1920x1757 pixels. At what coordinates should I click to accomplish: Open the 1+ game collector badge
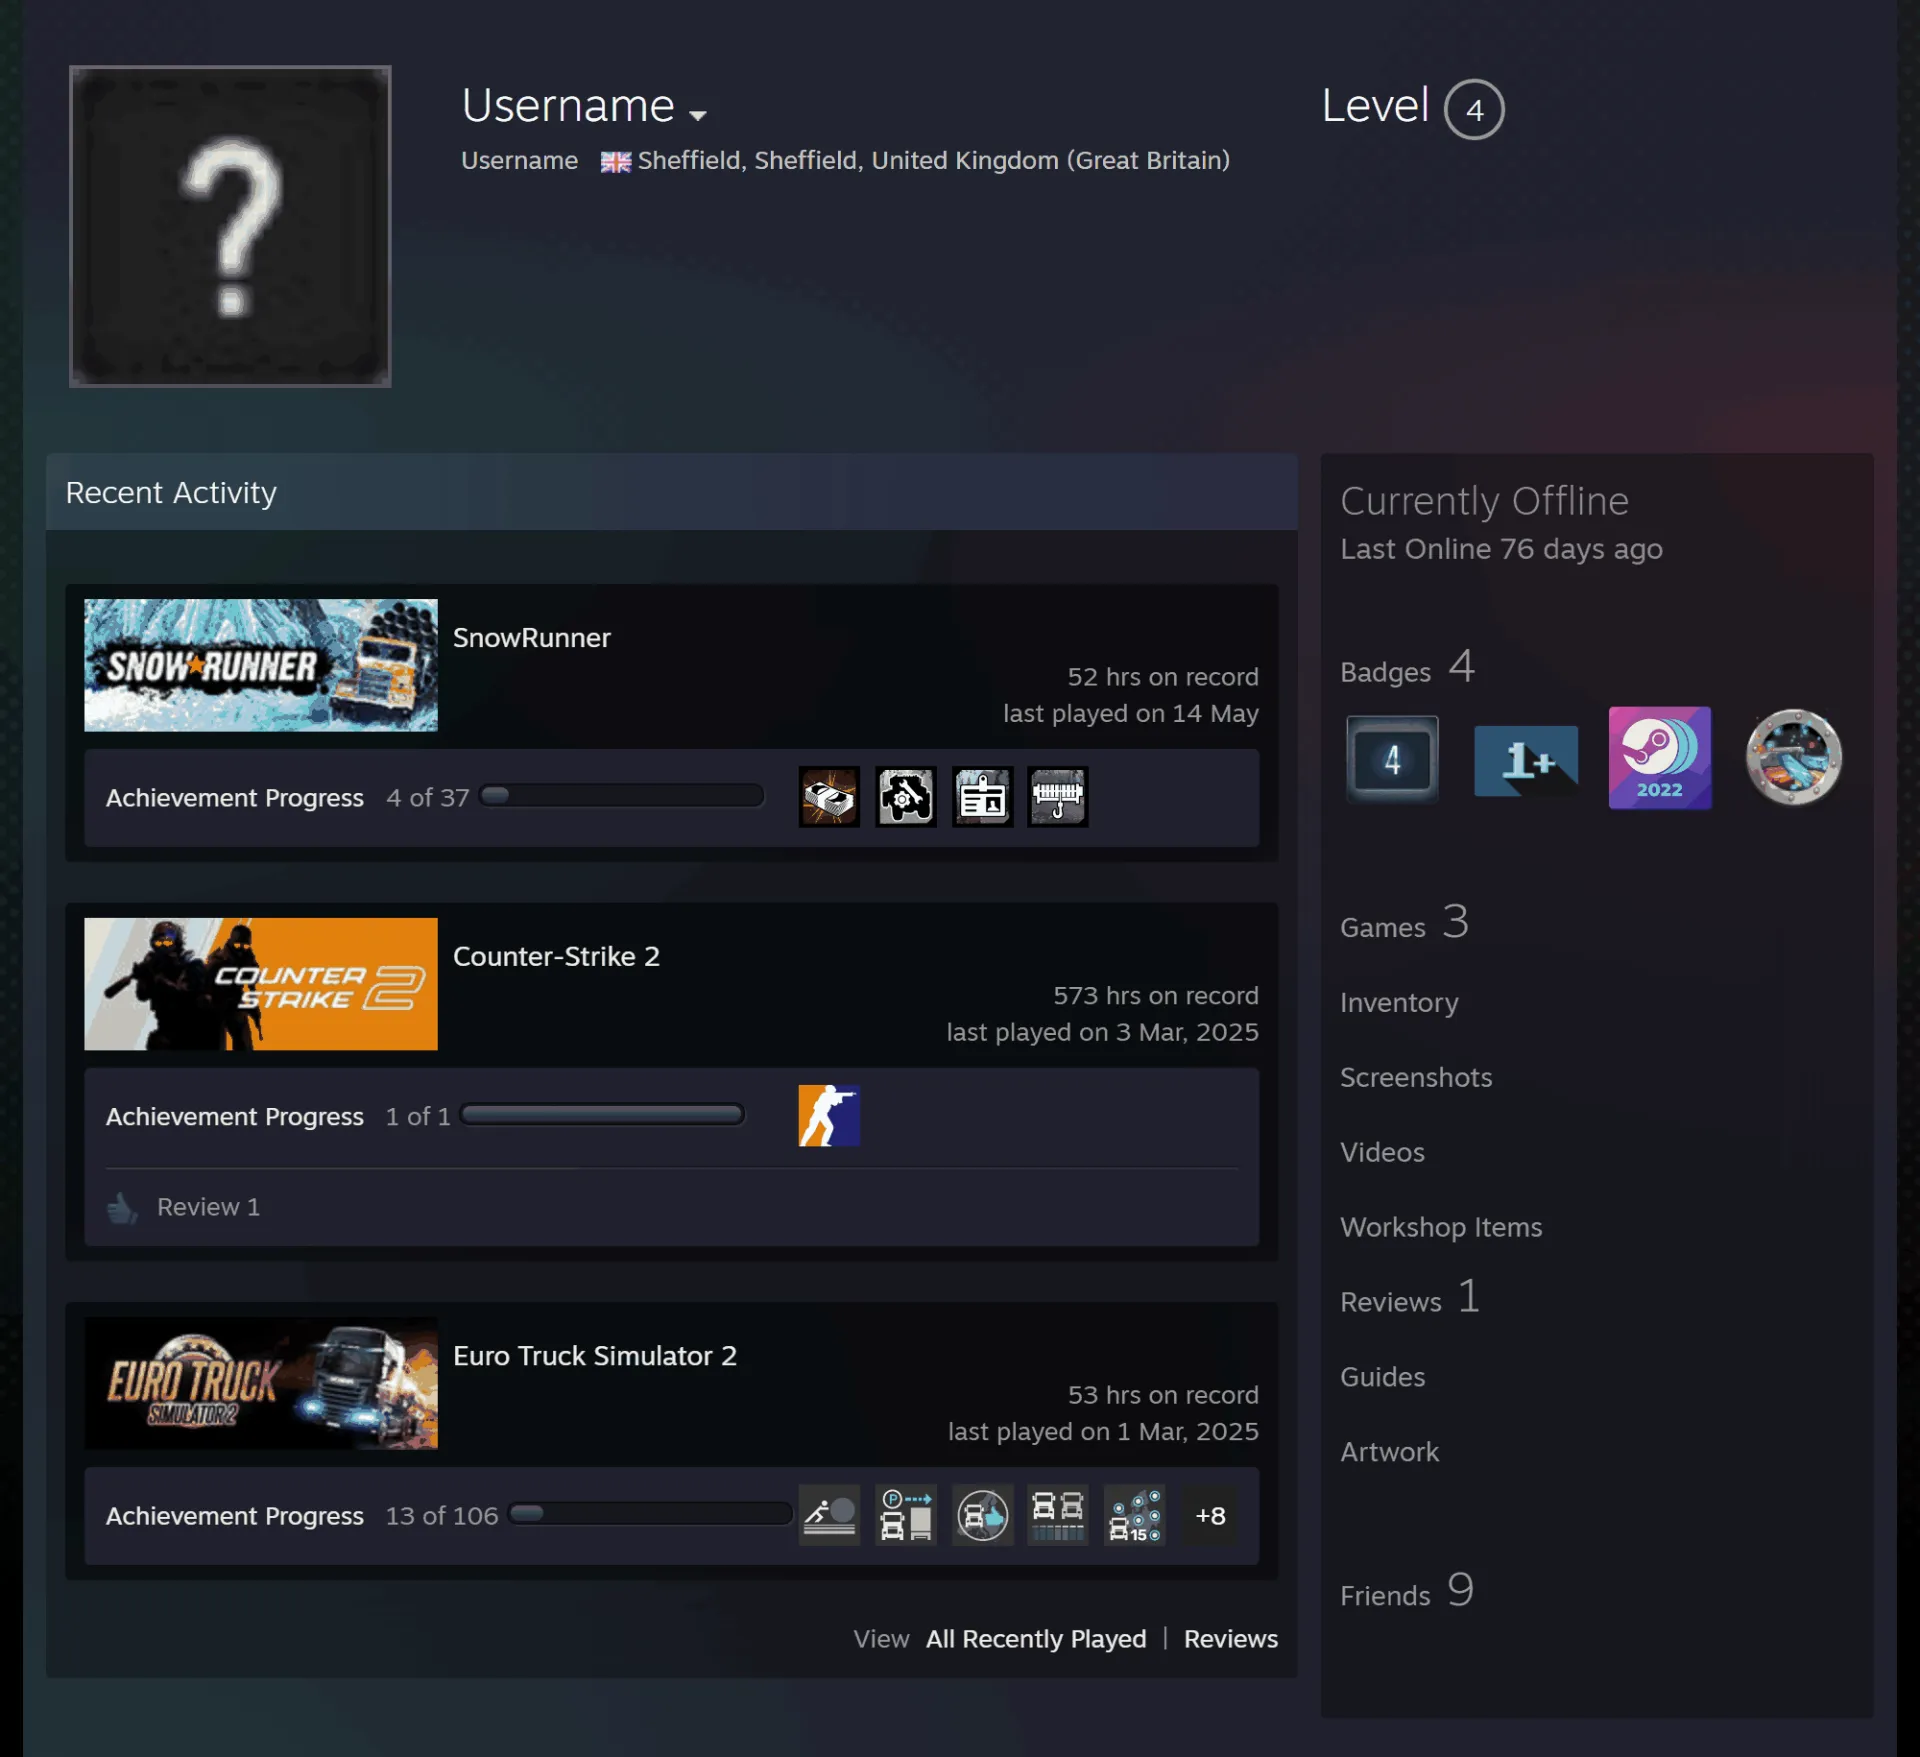point(1526,760)
